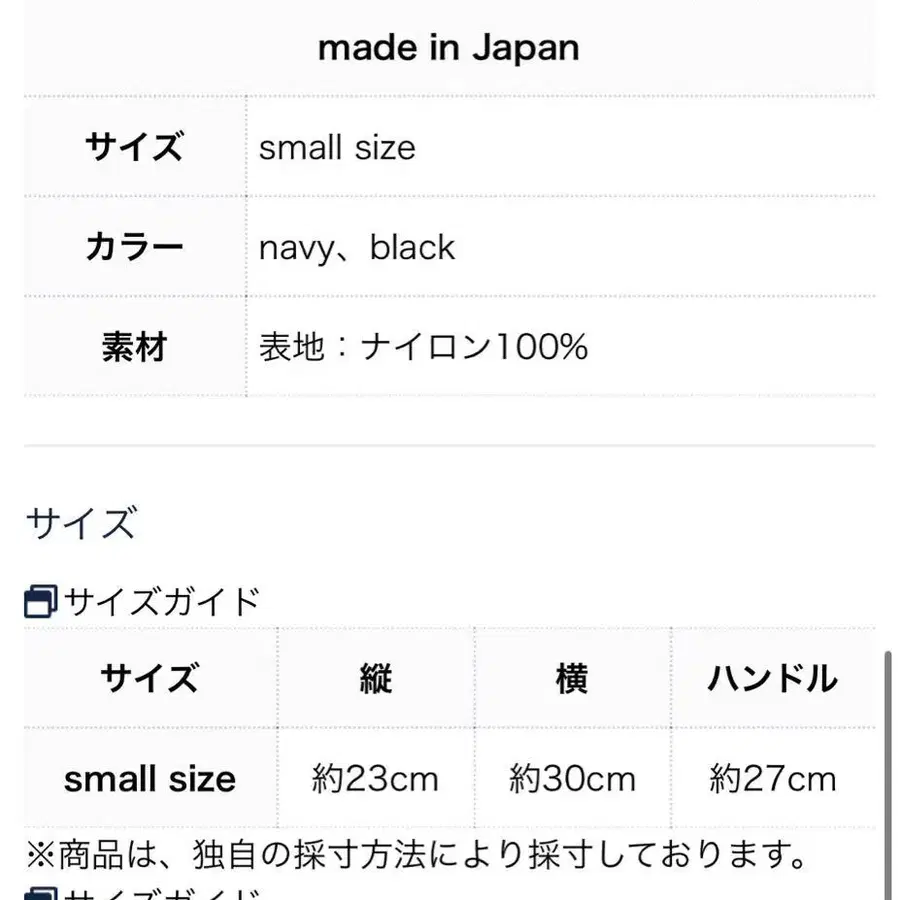The height and width of the screenshot is (900, 900).
Task: Click the カラー row header cell
Action: pos(135,247)
